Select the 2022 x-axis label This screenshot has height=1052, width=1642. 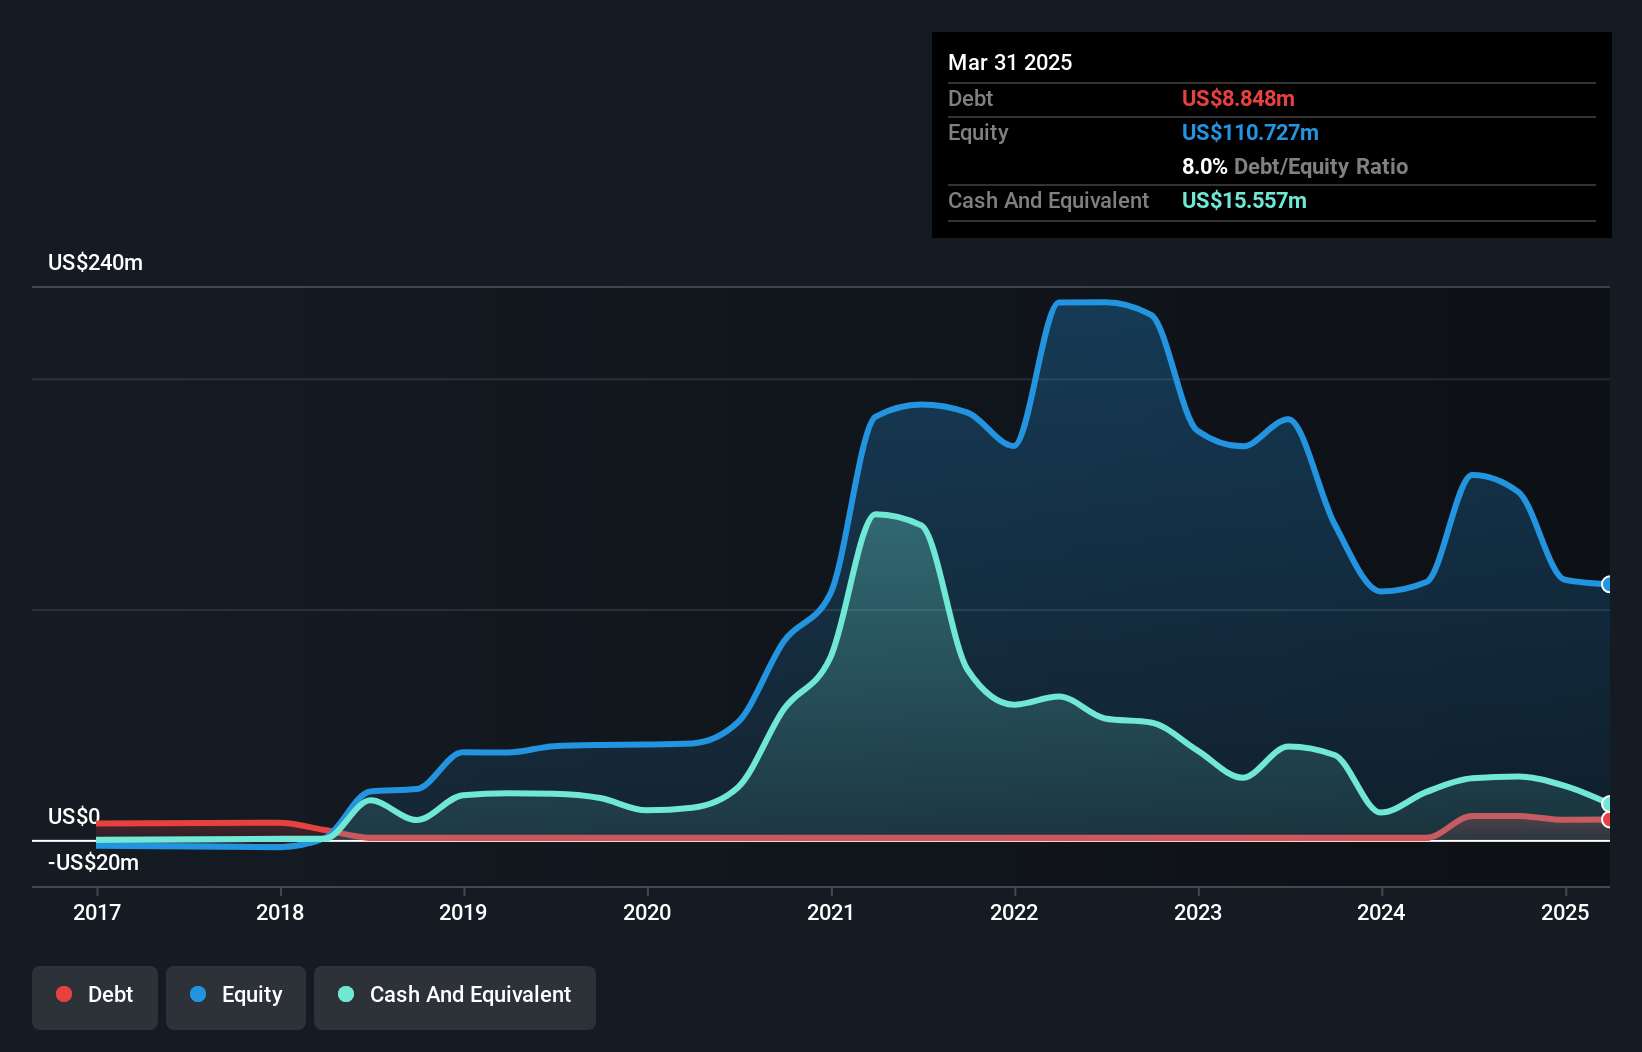1014,912
